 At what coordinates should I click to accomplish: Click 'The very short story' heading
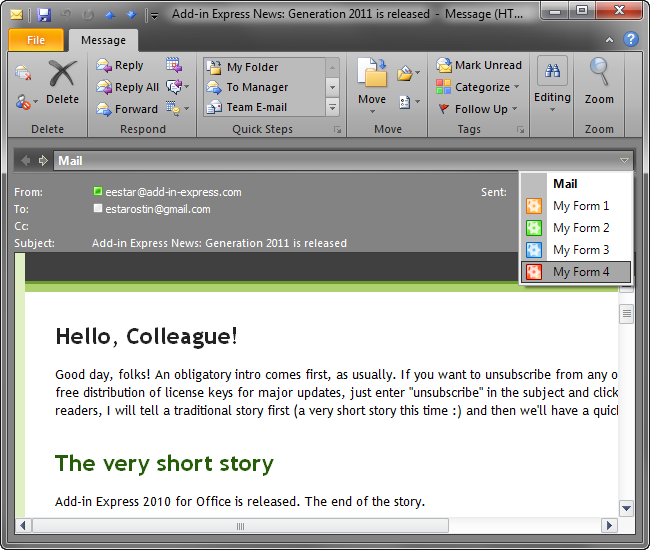[x=164, y=463]
